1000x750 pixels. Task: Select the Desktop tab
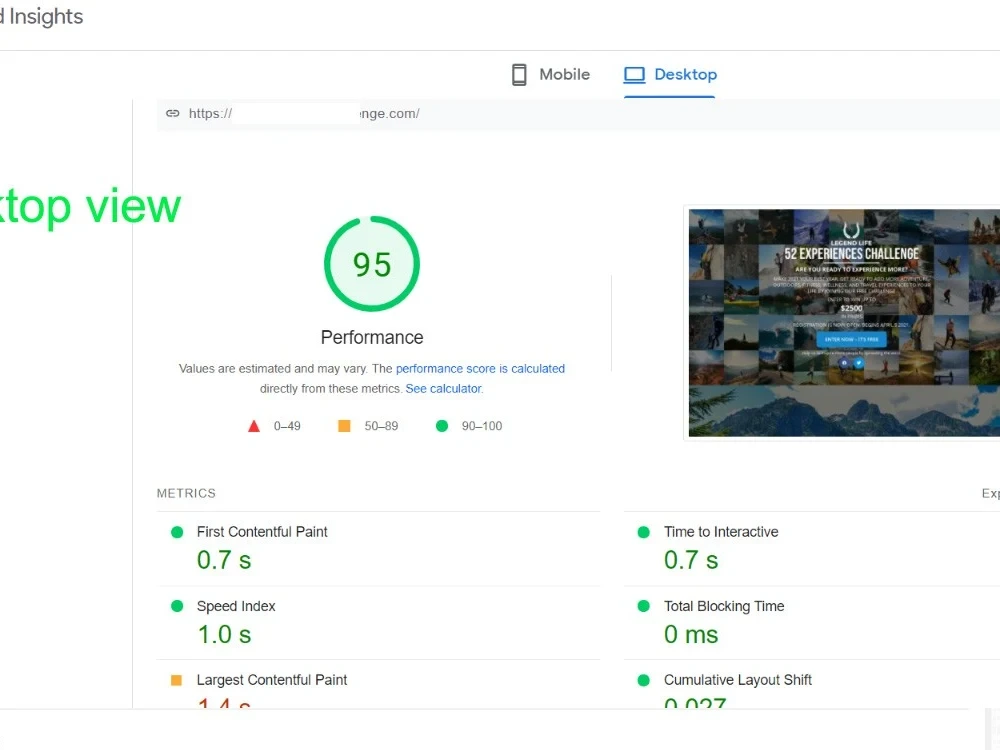coord(670,75)
